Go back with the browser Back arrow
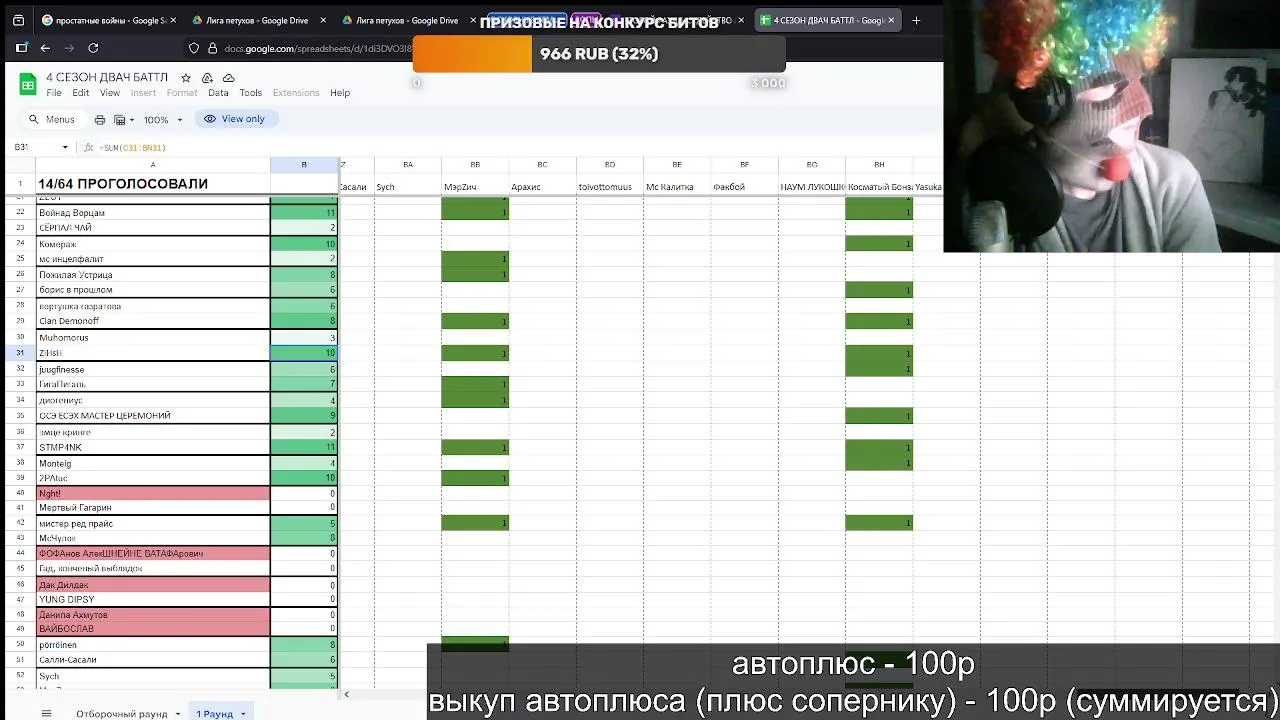The width and height of the screenshot is (1280, 720). click(45, 47)
